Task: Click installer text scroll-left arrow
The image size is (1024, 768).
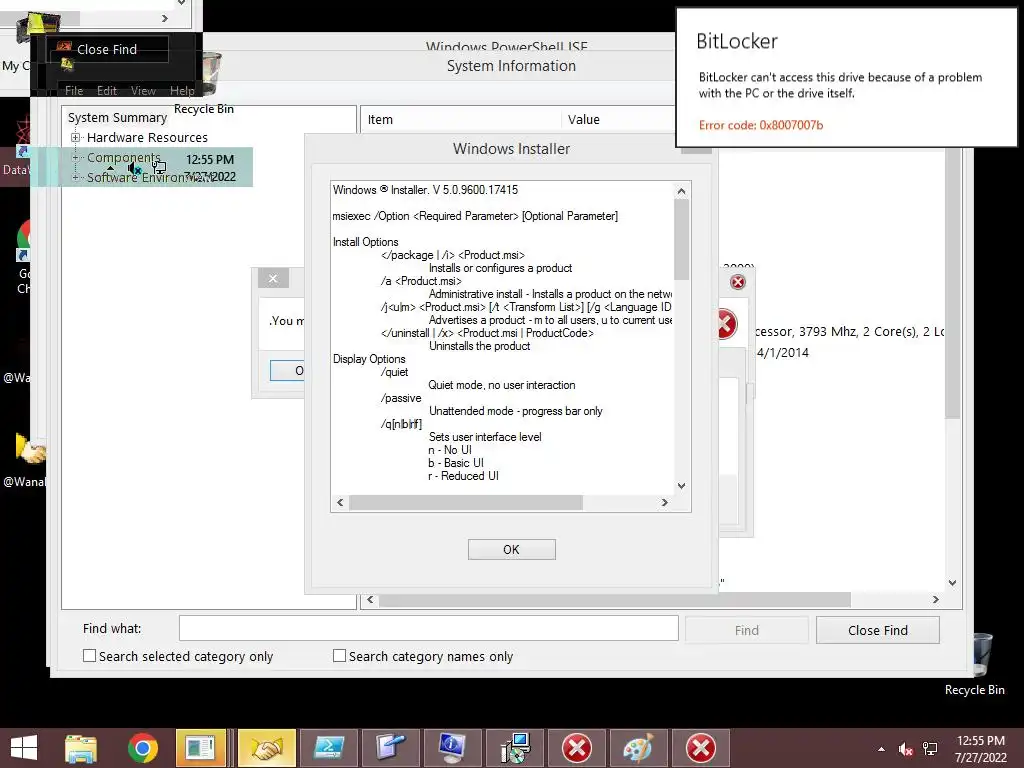Action: tap(340, 502)
